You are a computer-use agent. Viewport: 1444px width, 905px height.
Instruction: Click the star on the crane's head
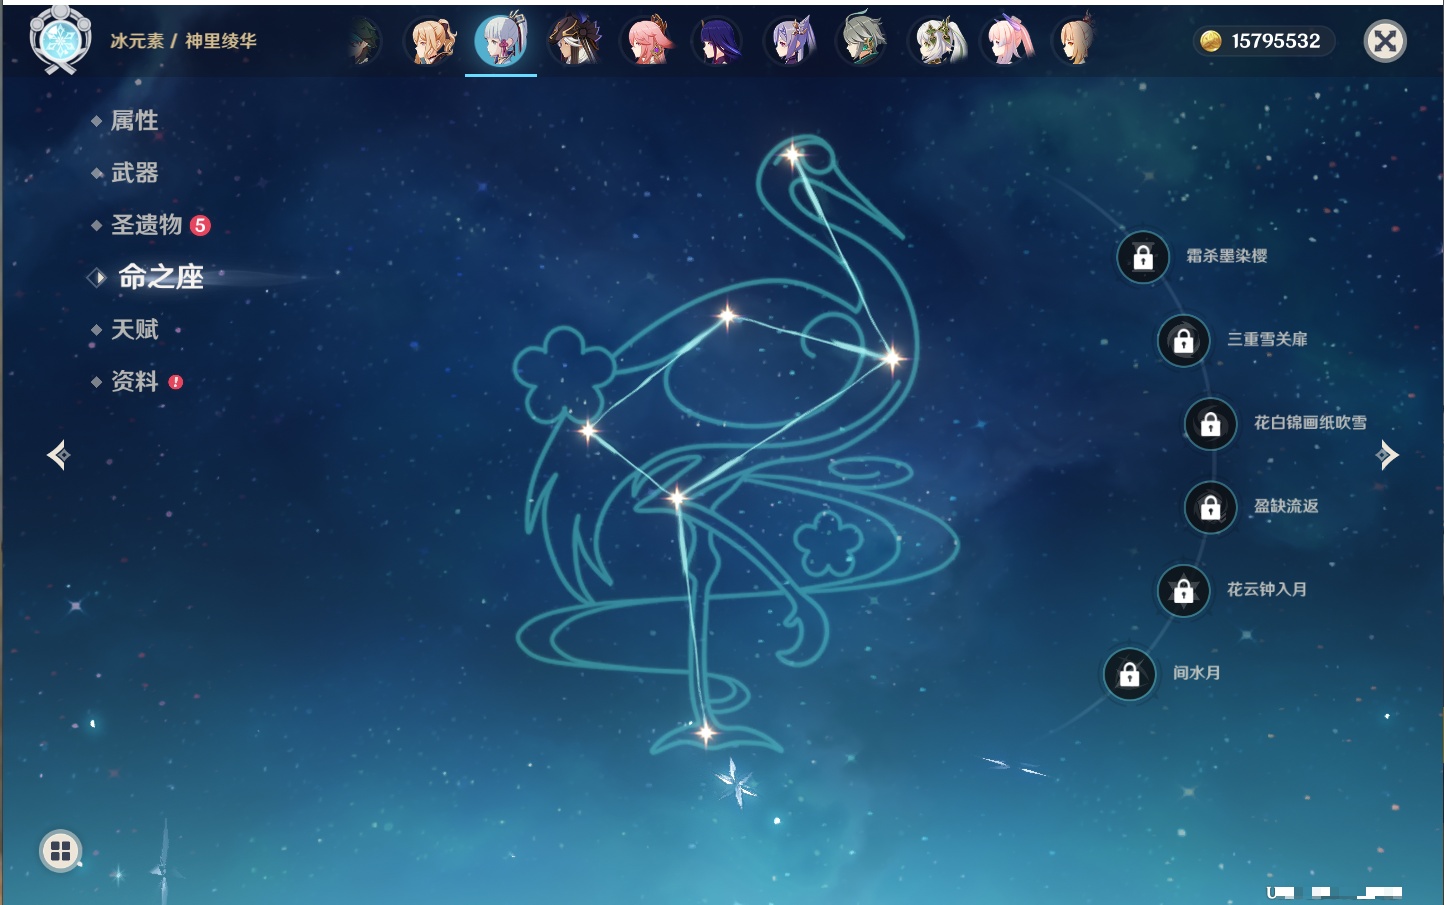793,155
